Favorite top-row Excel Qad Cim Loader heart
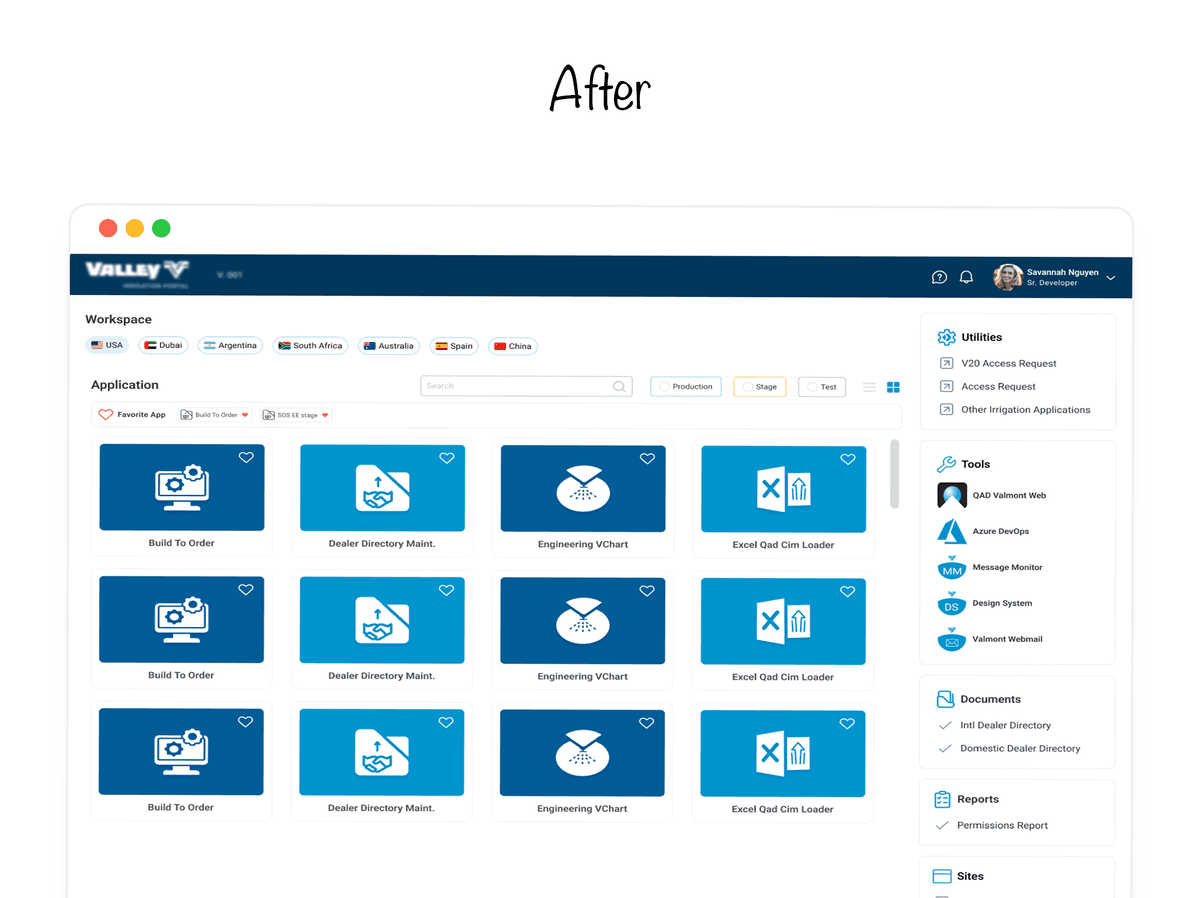The height and width of the screenshot is (898, 1200). click(848, 460)
